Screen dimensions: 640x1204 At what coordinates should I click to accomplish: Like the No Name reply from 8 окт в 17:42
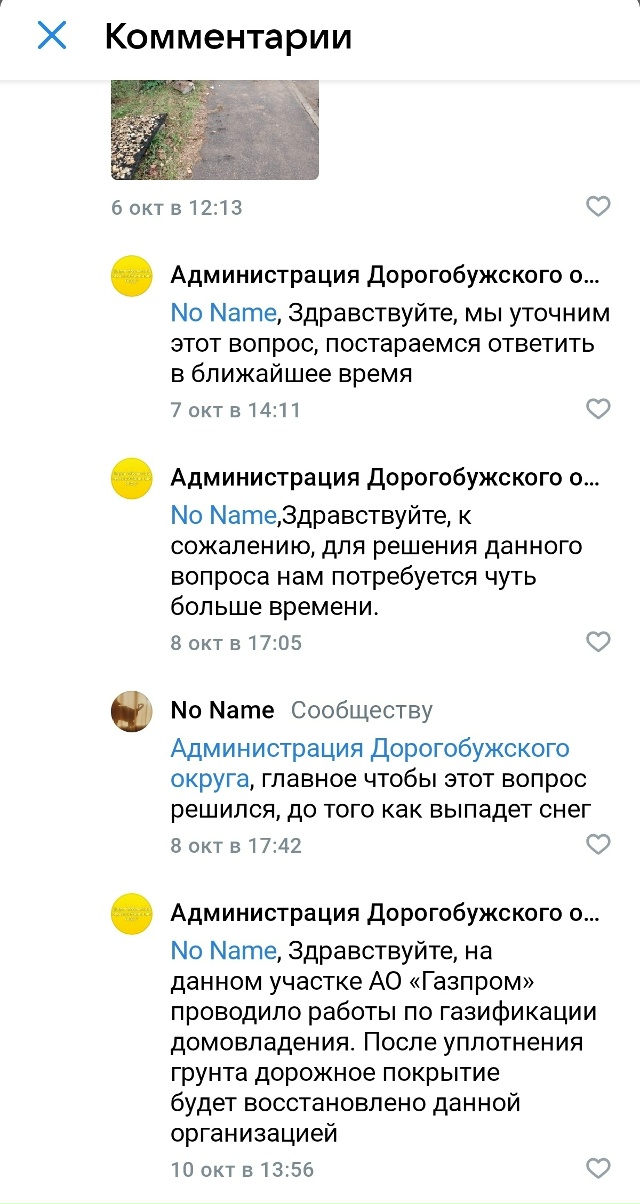[598, 845]
